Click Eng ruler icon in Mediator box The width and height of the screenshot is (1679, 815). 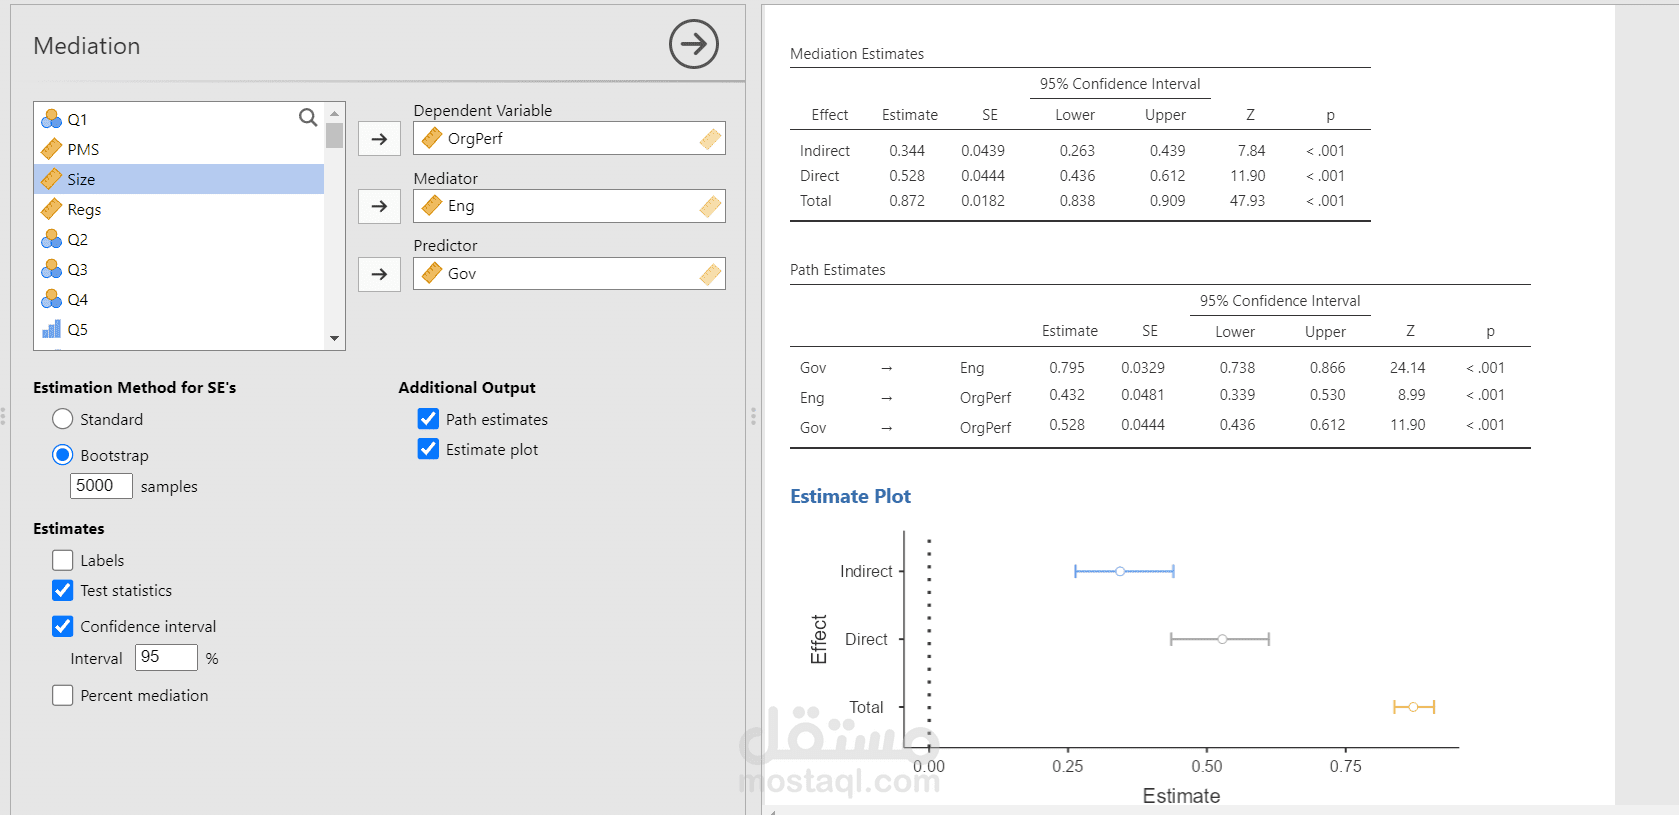click(432, 205)
